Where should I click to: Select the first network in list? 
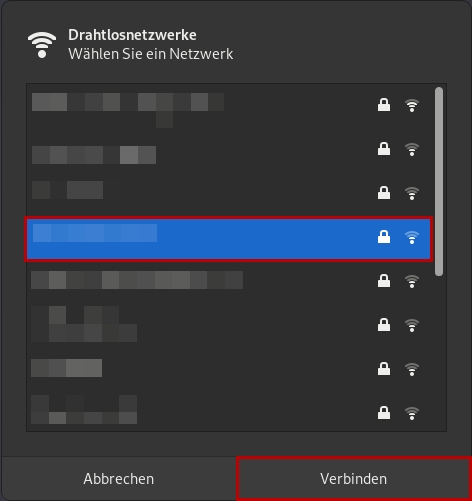(230, 107)
